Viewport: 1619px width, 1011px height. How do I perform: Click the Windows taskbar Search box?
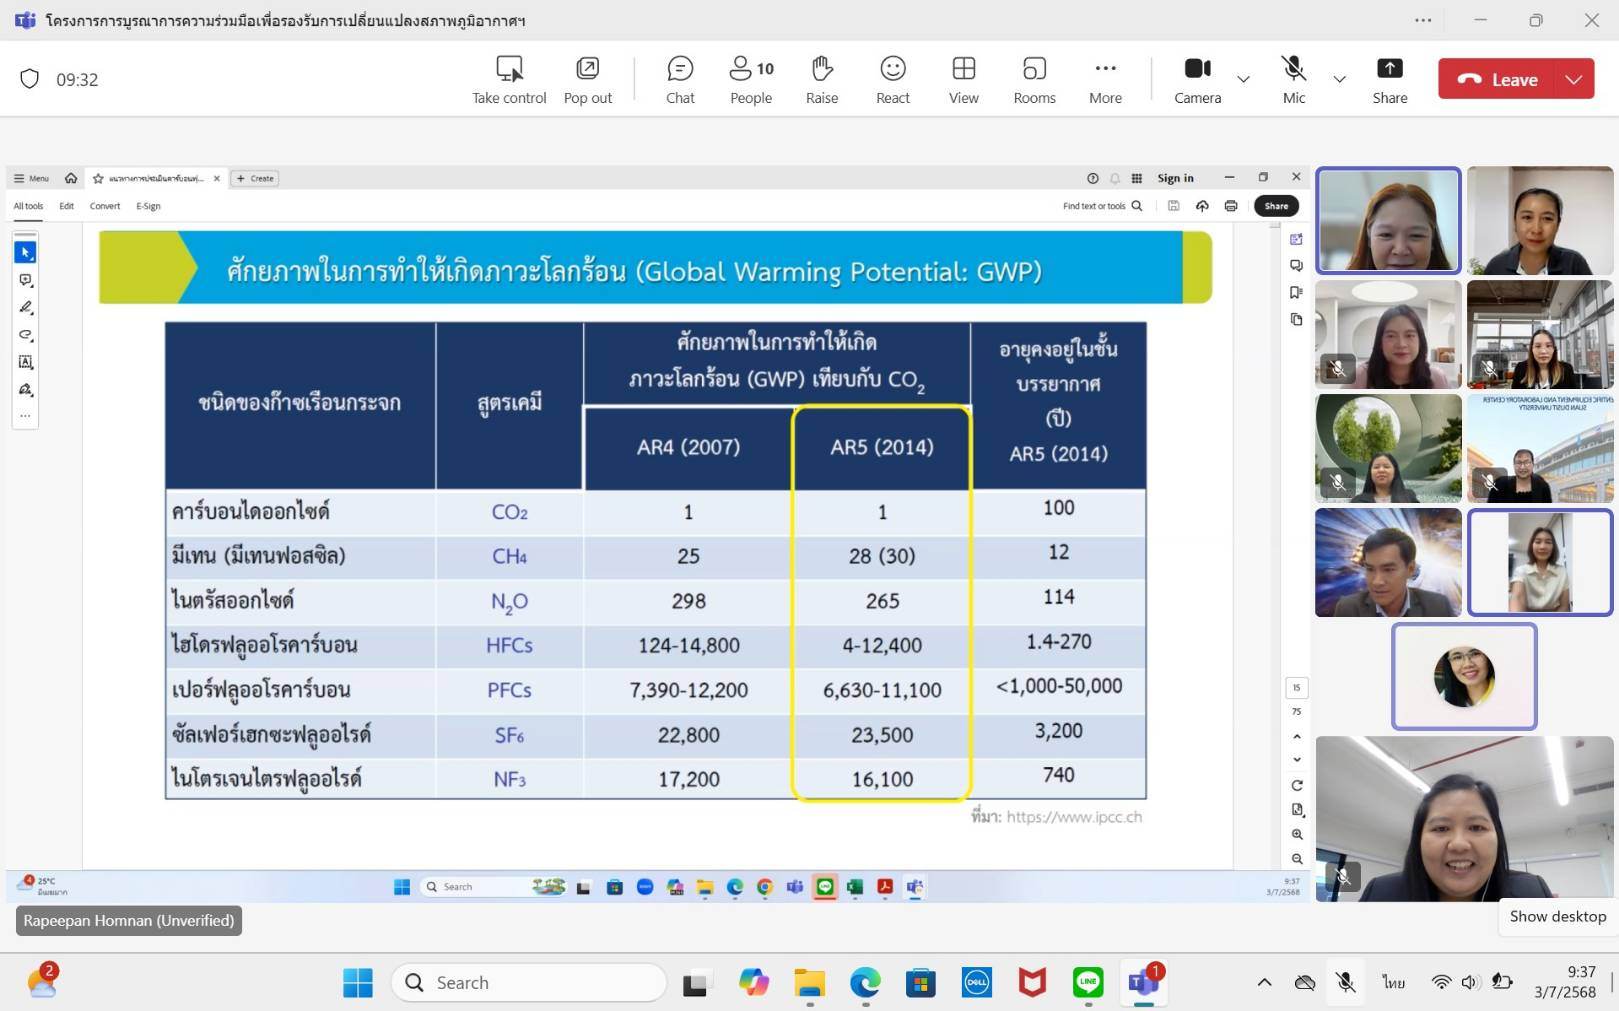pyautogui.click(x=528, y=982)
